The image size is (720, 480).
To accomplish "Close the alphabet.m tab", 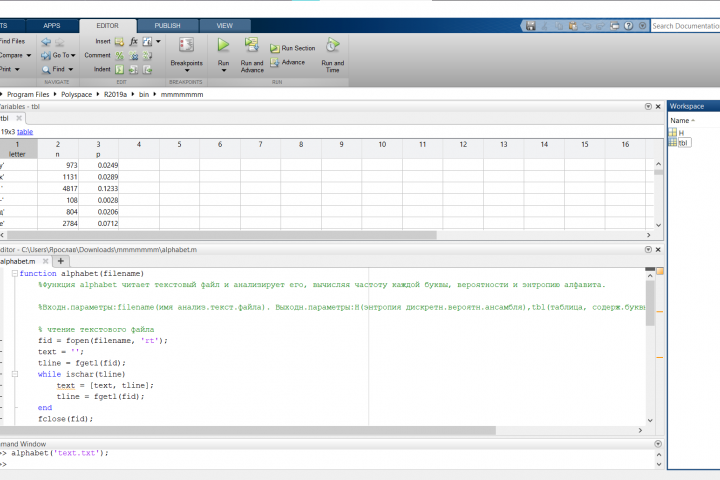I will (x=45, y=261).
